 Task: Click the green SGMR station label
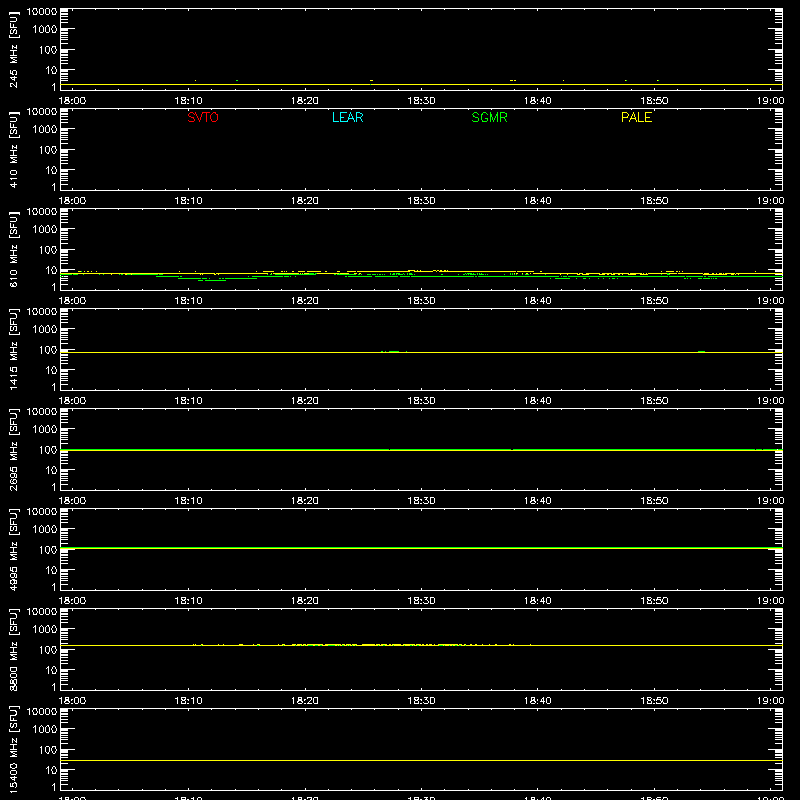489,117
